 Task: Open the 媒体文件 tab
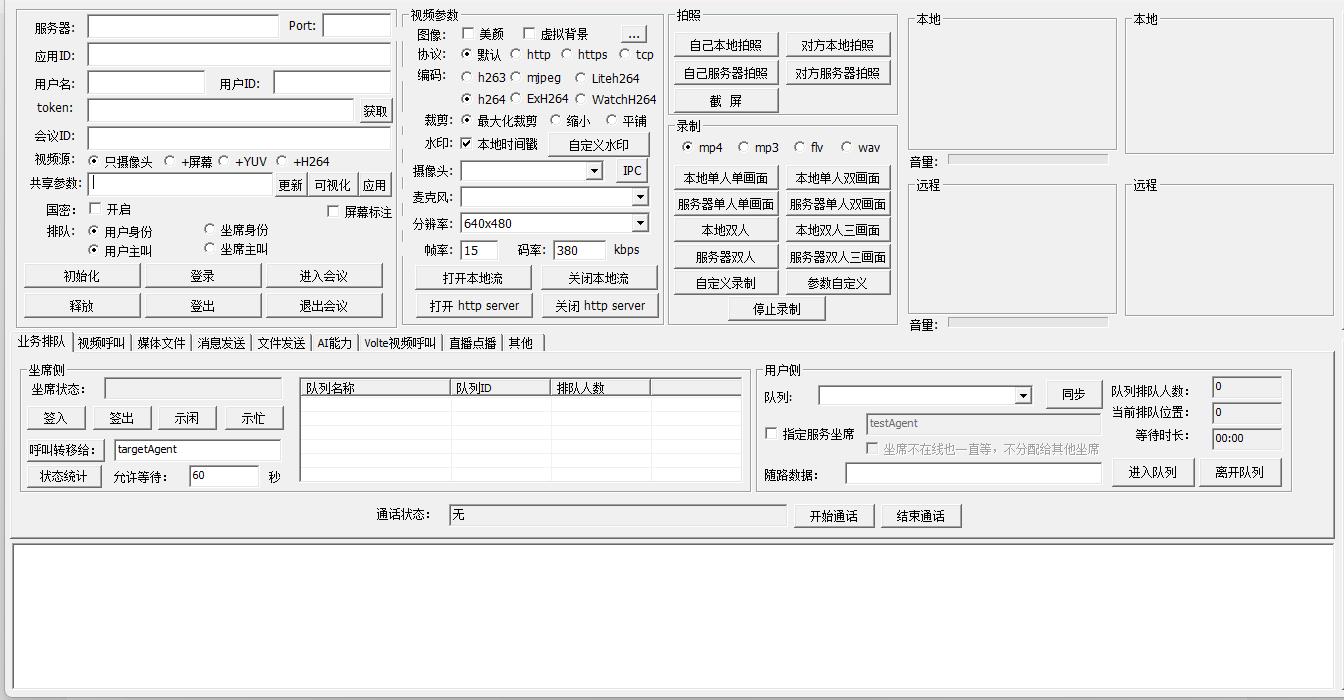tap(161, 343)
